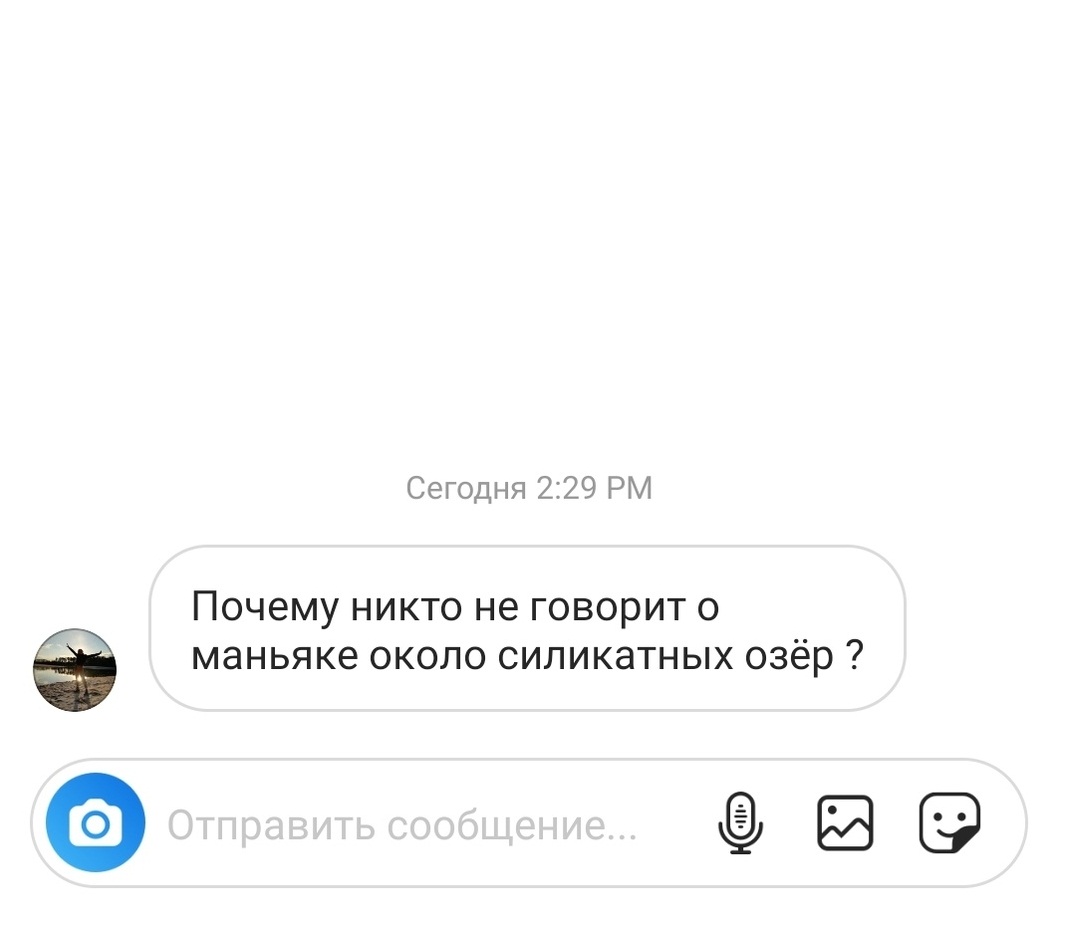1067x927 pixels.
Task: Tap the microphone voice message icon
Action: pyautogui.click(x=740, y=823)
